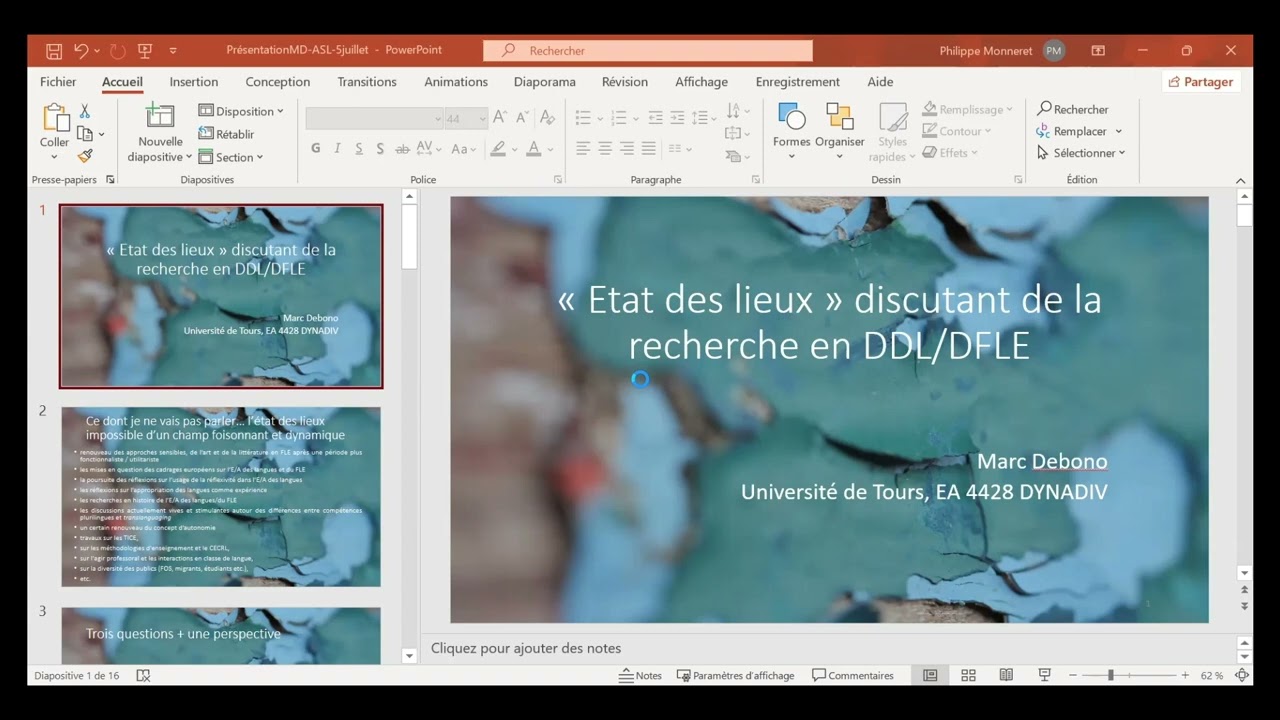Adjust the zoom slider in status bar
Image resolution: width=1280 pixels, height=720 pixels.
tap(1110, 676)
